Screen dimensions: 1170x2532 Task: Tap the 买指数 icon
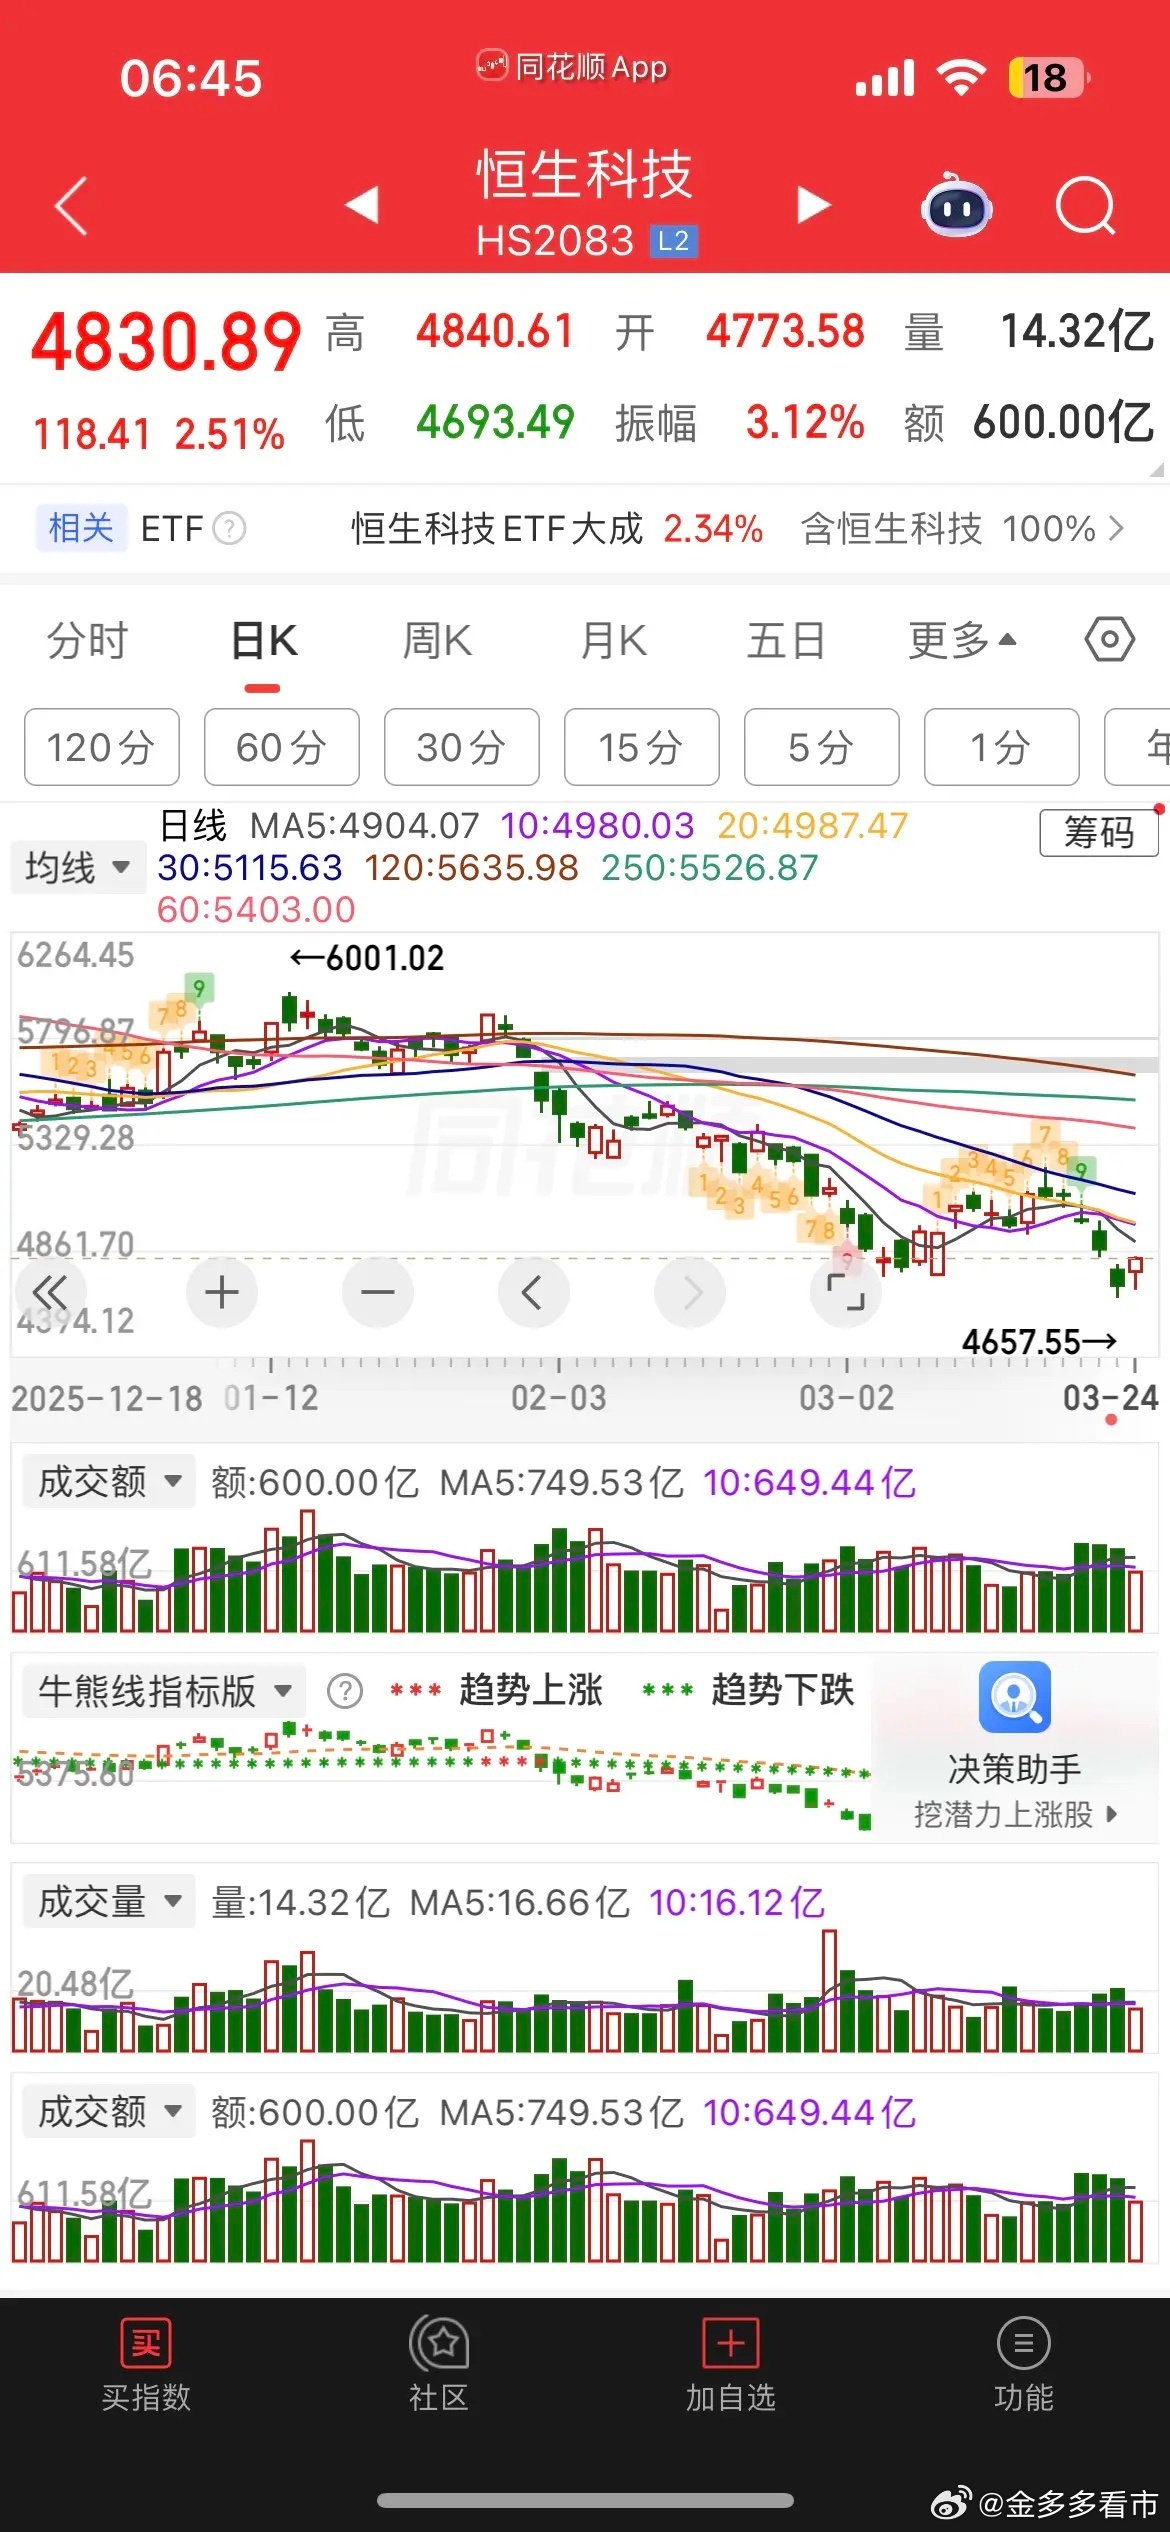coord(146,2342)
